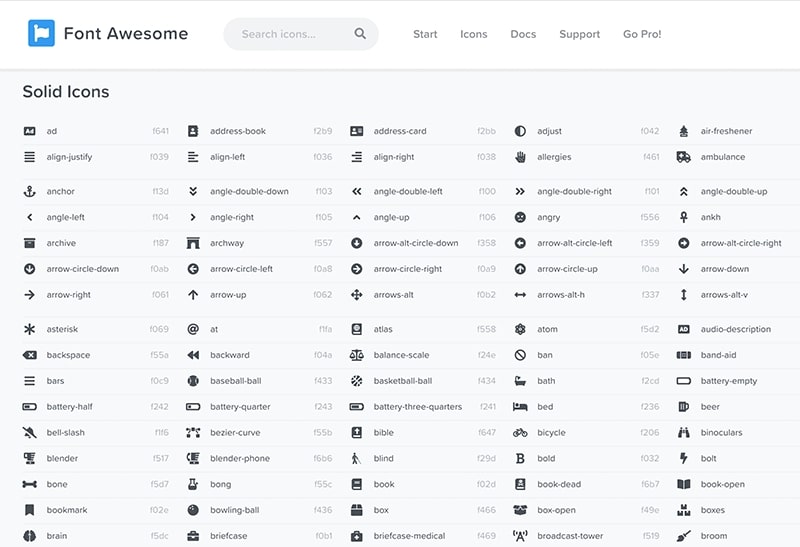Viewport: 800px width, 547px height.
Task: Select the asterisk icon glyph
Action: point(30,329)
